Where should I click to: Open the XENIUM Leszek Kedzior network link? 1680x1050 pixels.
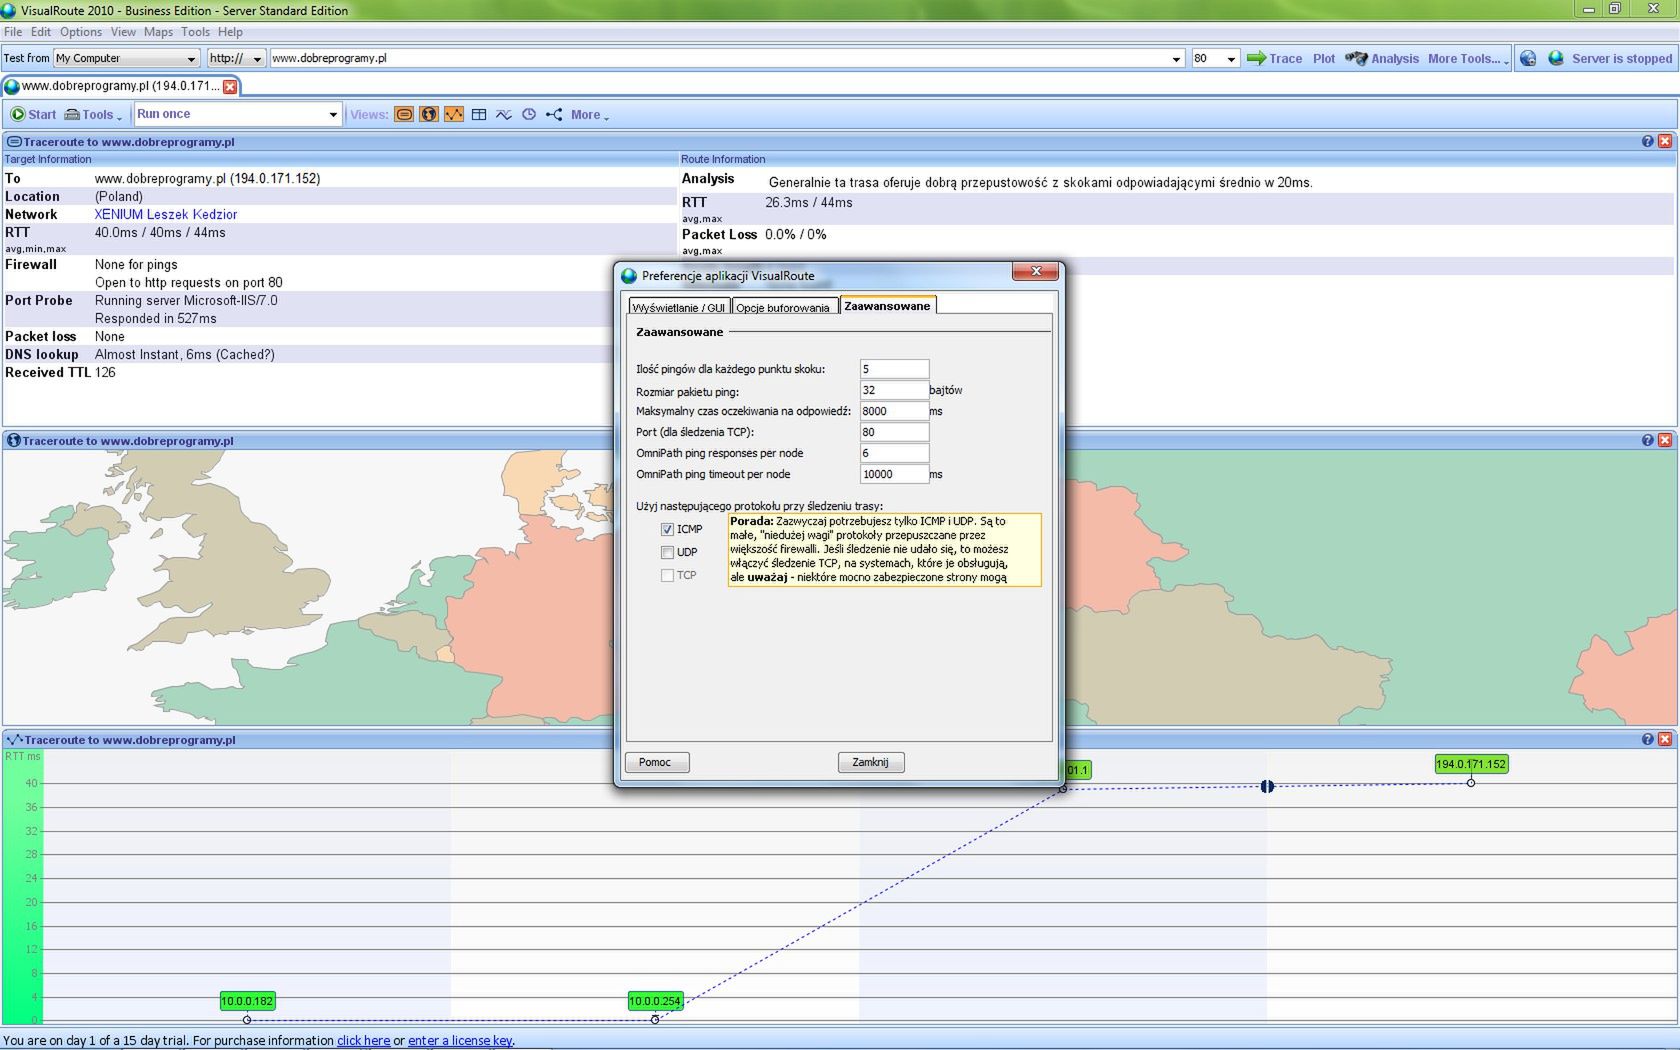pyautogui.click(x=166, y=214)
